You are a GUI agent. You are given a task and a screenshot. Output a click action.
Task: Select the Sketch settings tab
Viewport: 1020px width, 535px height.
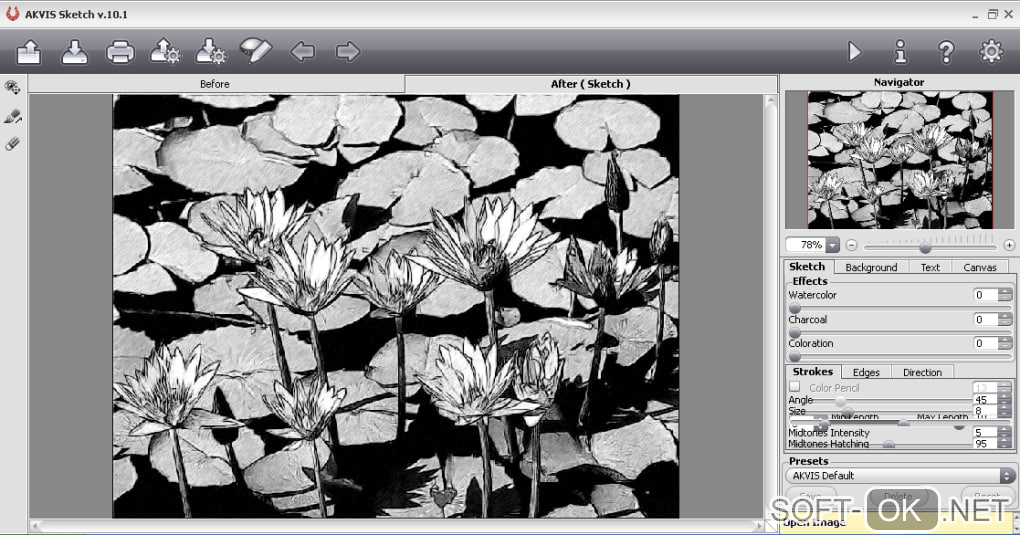807,267
